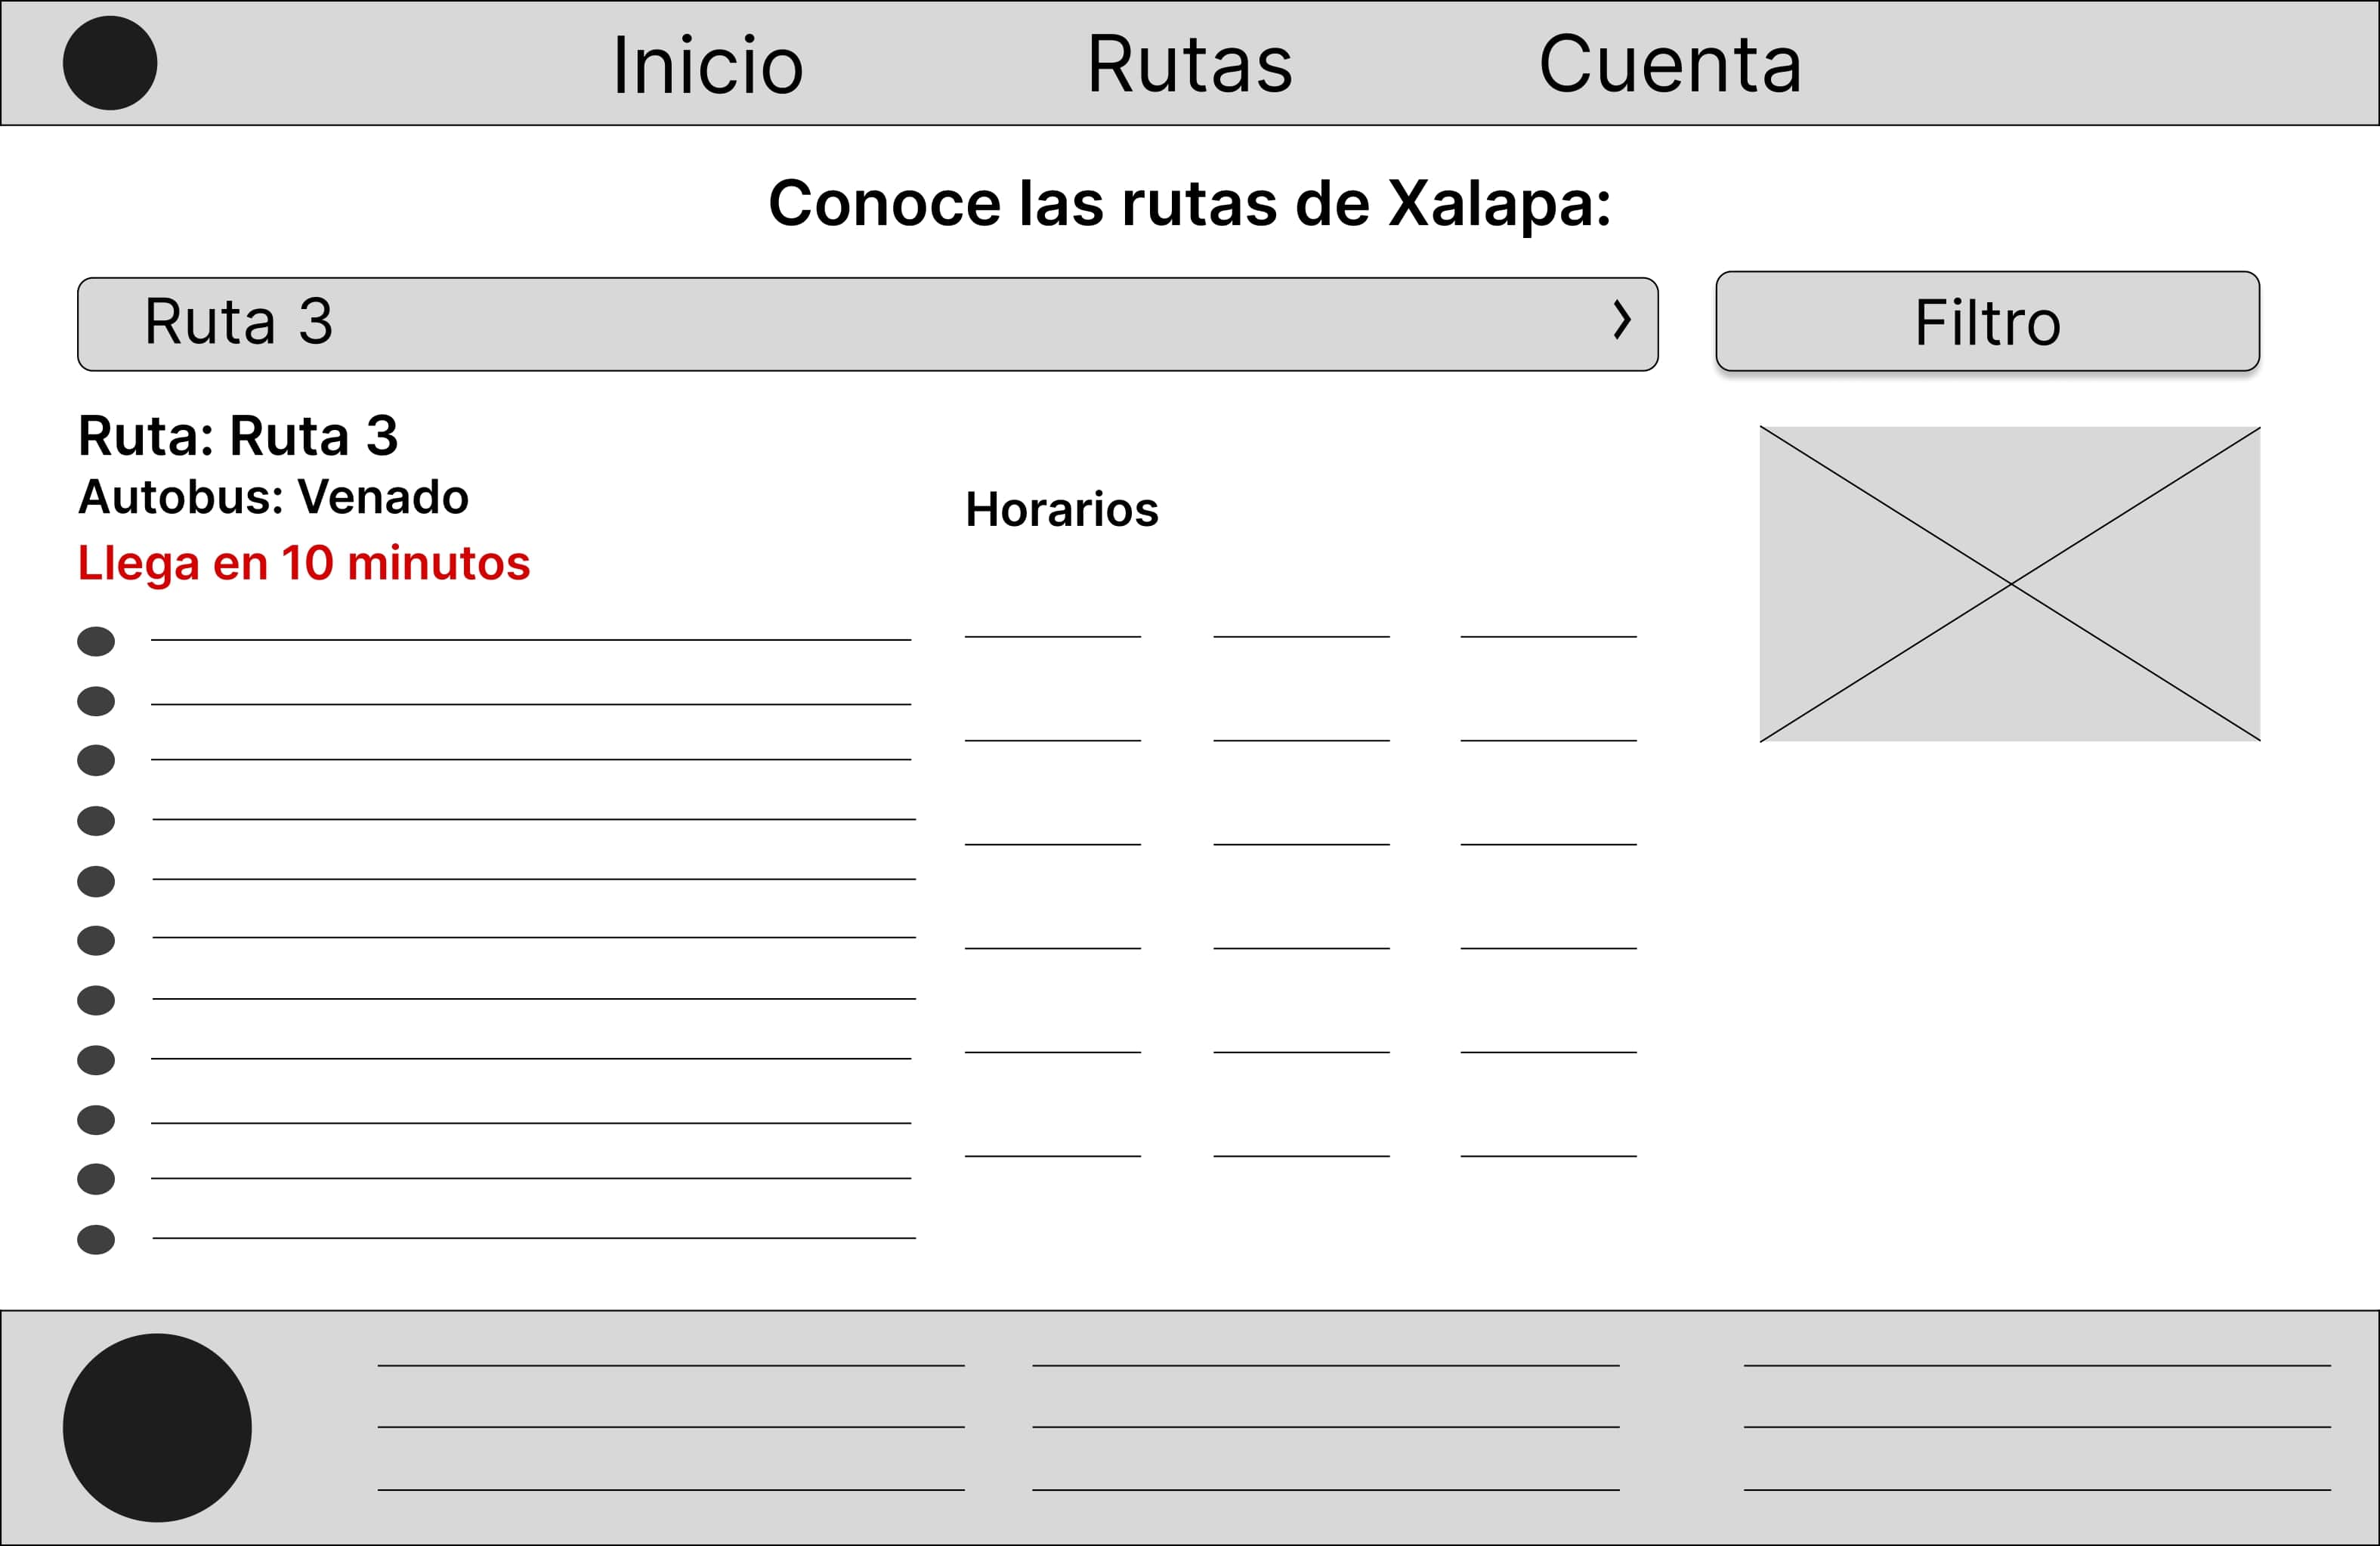Click the round logo in top navigation bar
2380x1546 pixels.
click(x=110, y=63)
